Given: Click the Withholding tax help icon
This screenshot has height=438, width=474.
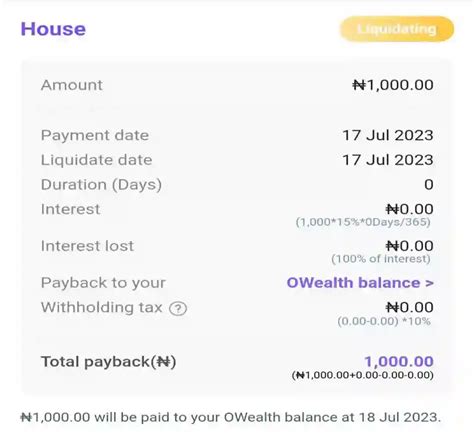Looking at the screenshot, I should coord(178,309).
